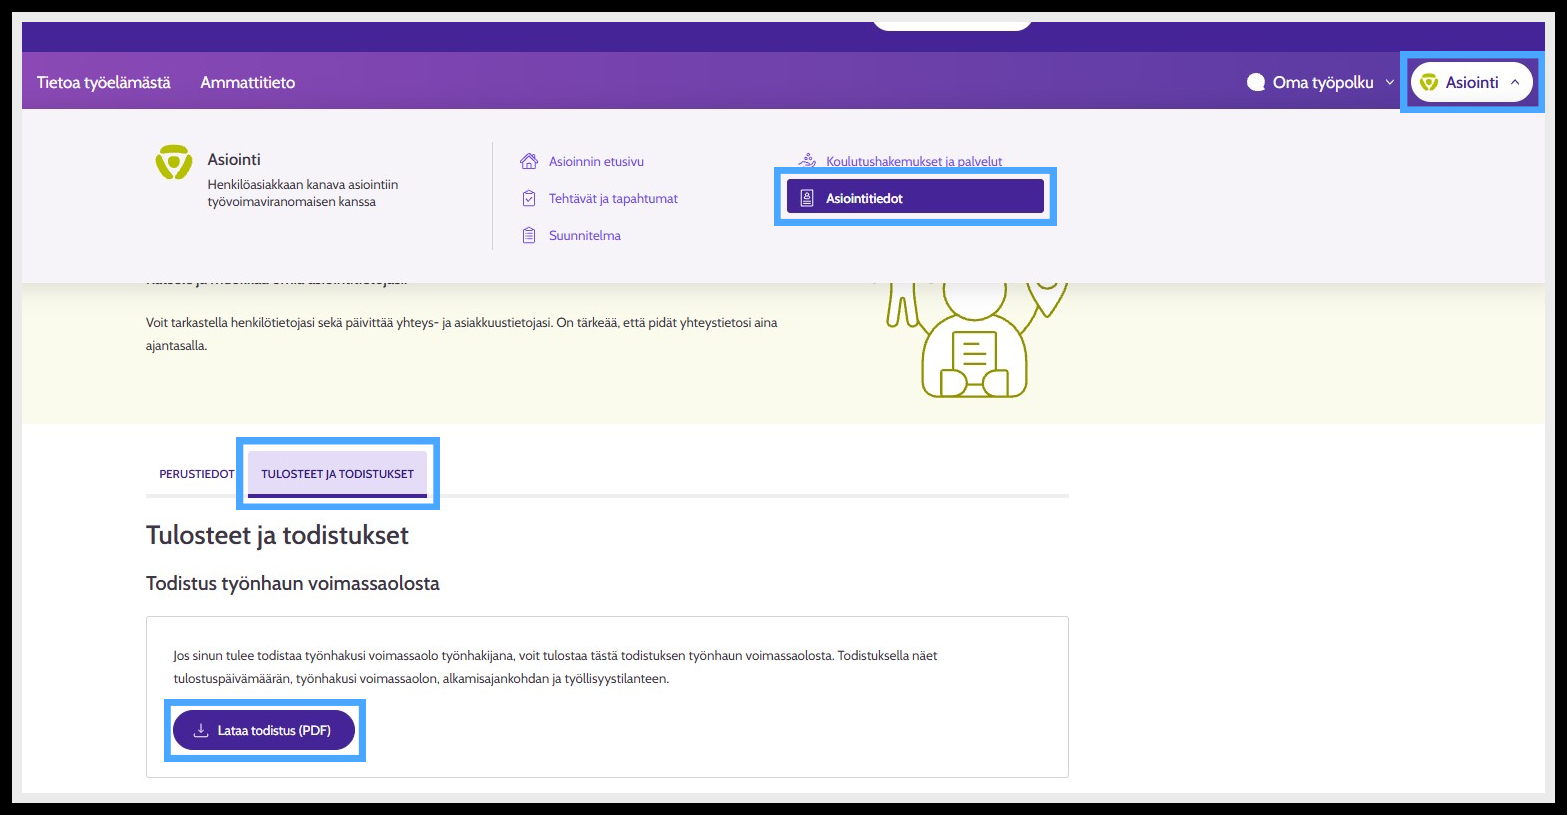The height and width of the screenshot is (815, 1567).
Task: Switch to the Perustiedot tab
Action: click(x=197, y=474)
